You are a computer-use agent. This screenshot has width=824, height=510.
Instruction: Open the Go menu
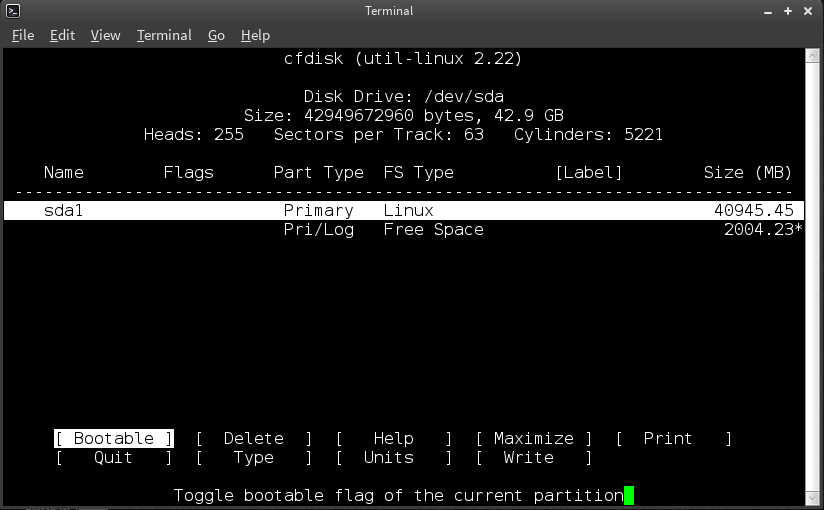coord(216,35)
